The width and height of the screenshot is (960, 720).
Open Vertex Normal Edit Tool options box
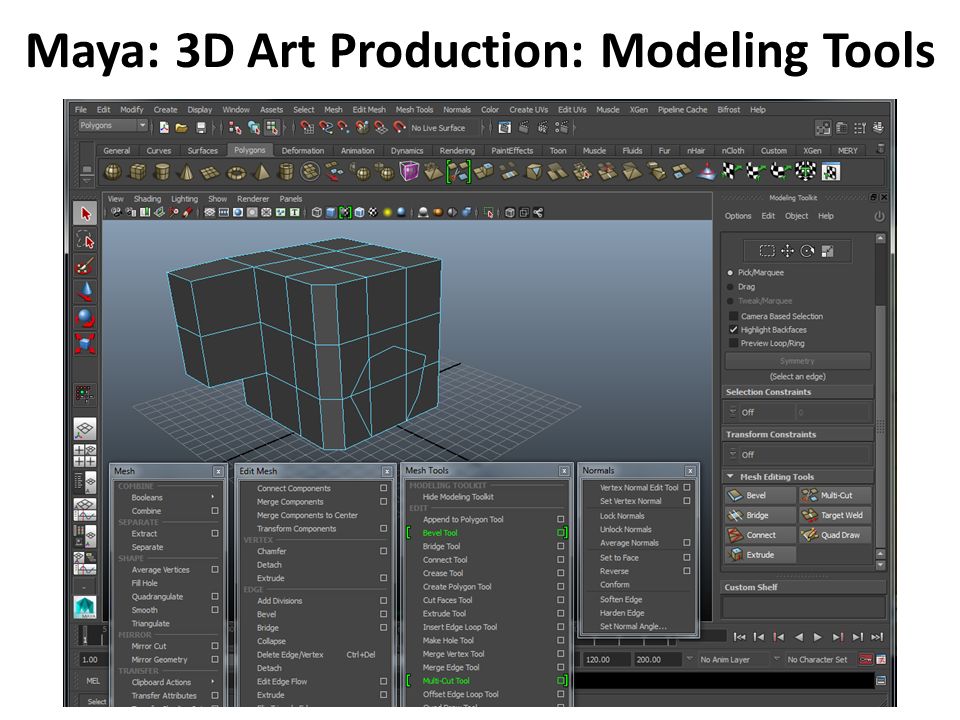point(687,487)
